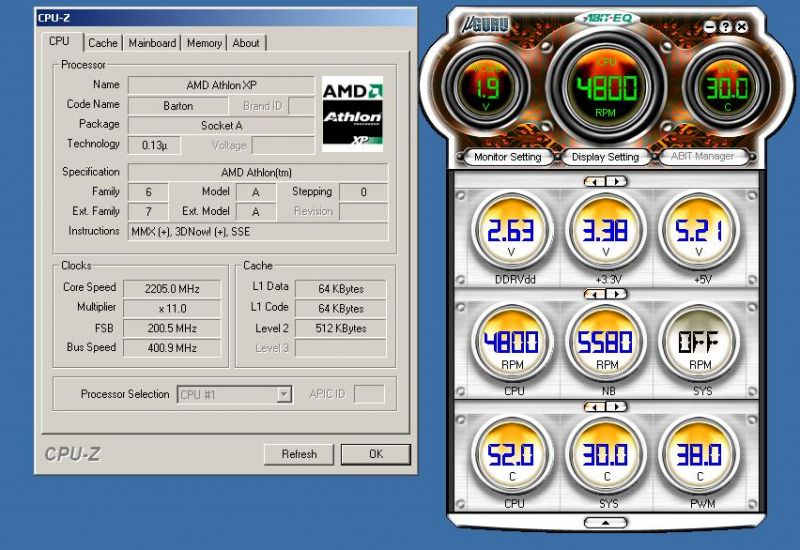Click the Core Speed value 2205.0 MHz
The height and width of the screenshot is (550, 800).
coord(172,289)
